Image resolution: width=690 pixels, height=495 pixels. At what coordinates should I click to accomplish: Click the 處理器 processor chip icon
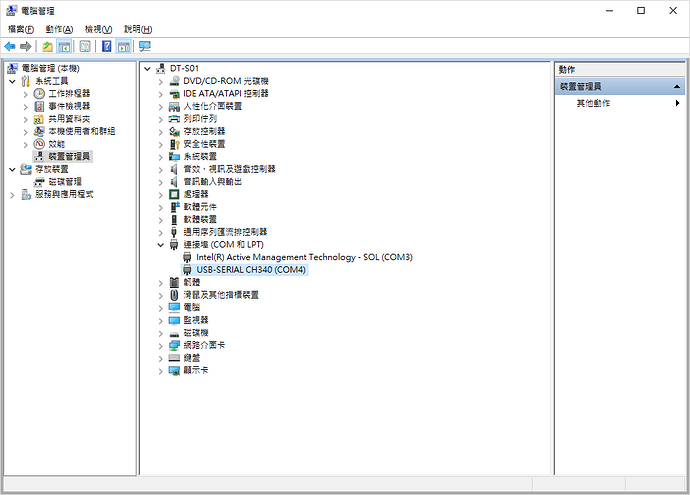tap(175, 194)
